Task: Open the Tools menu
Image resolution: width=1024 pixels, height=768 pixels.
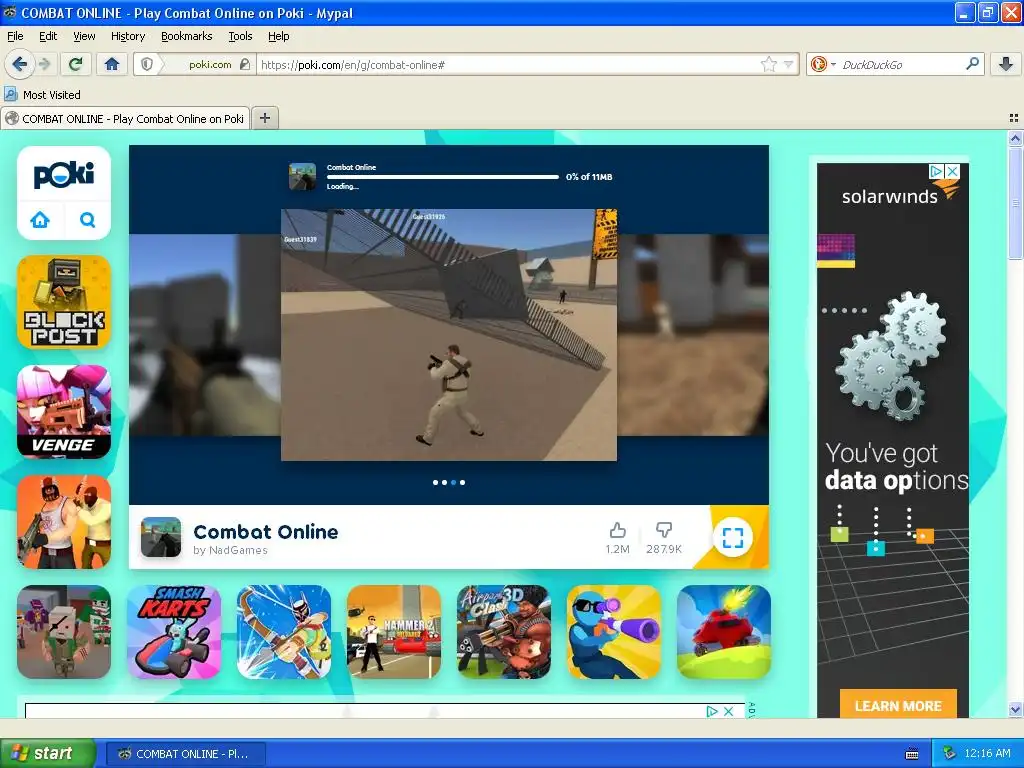Action: coord(240,36)
